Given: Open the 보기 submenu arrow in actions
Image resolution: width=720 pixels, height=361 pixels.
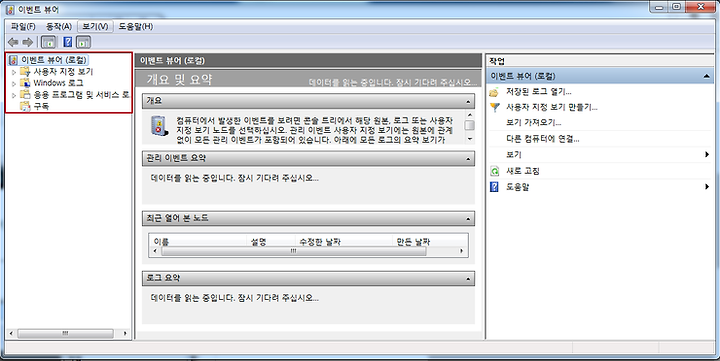Looking at the screenshot, I should pos(707,155).
